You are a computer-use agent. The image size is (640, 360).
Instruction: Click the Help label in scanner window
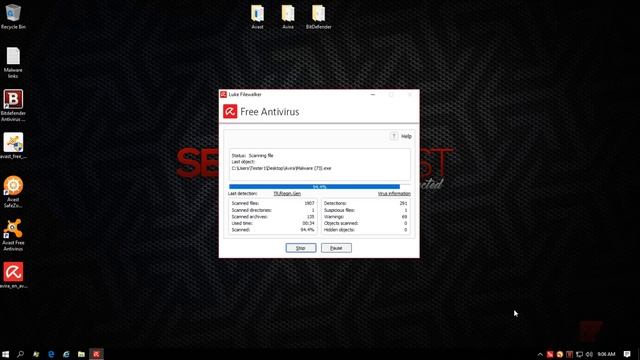pos(406,136)
